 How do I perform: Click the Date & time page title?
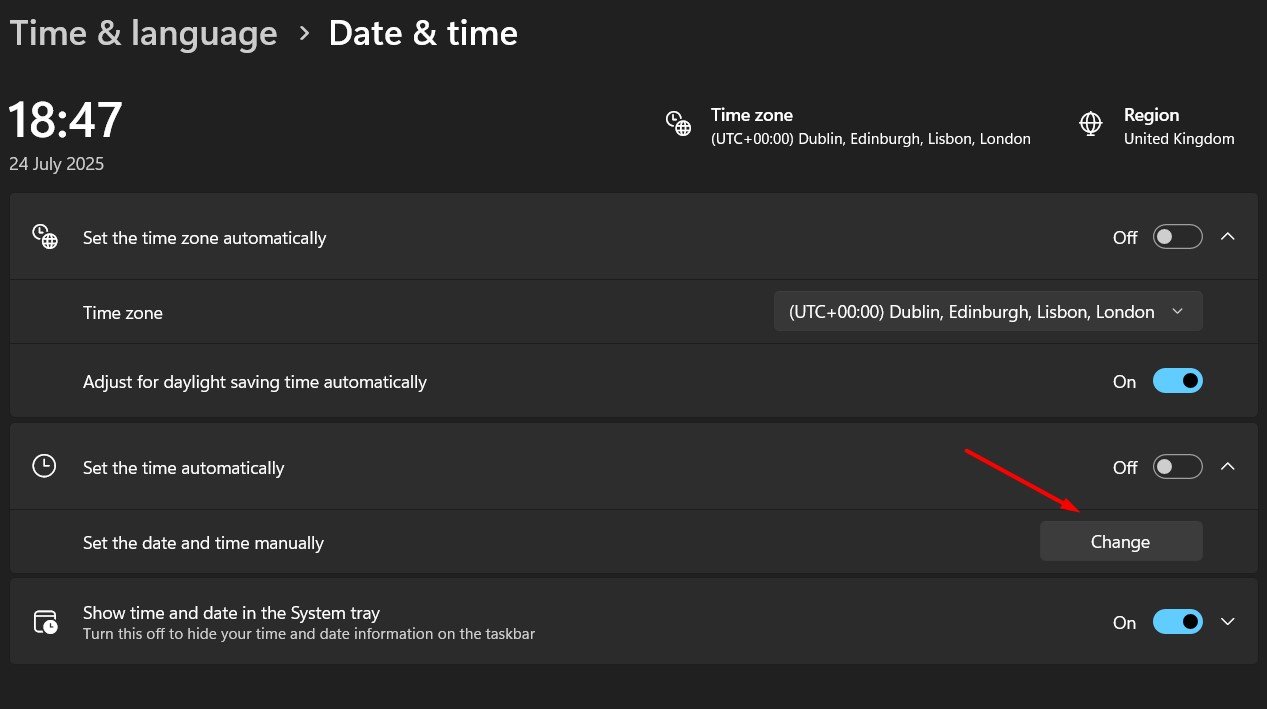pyautogui.click(x=423, y=34)
